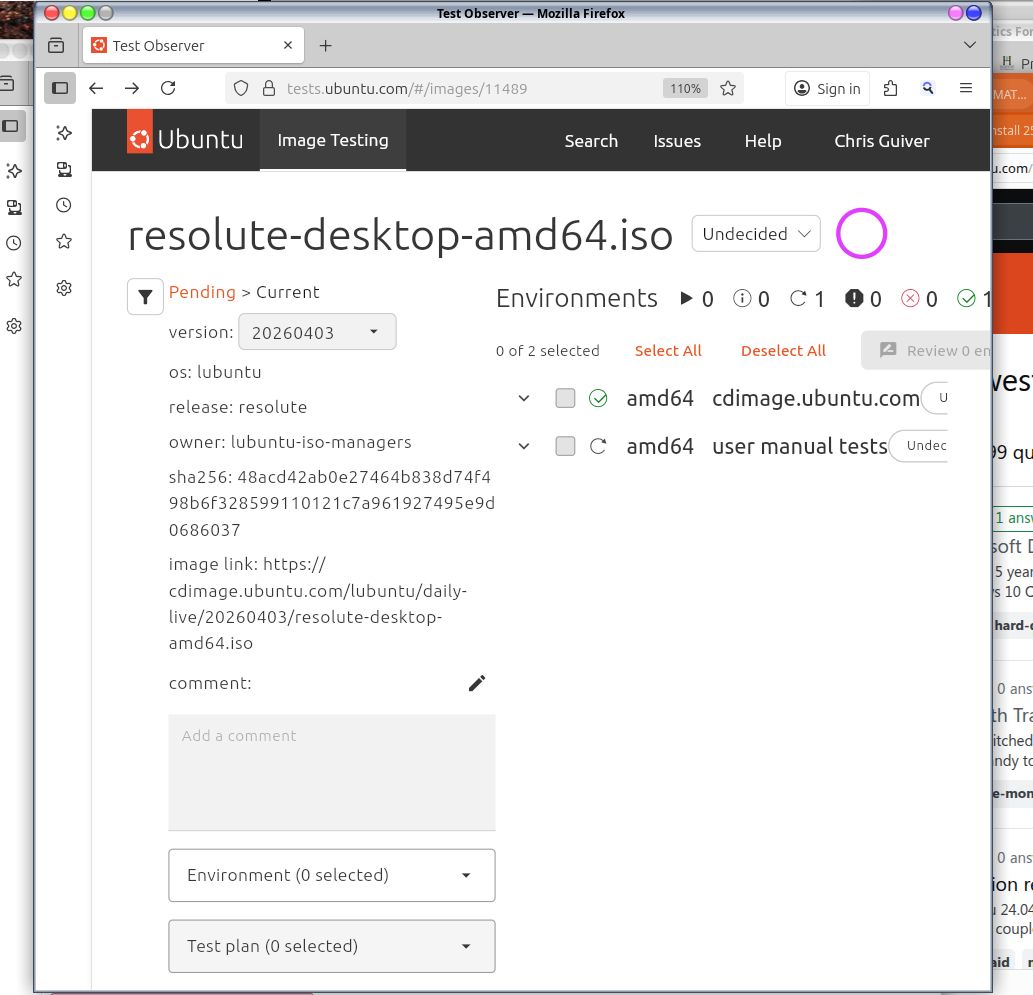Image resolution: width=1033 pixels, height=995 pixels.
Task: Open the Image Testing tab
Action: pyautogui.click(x=332, y=140)
